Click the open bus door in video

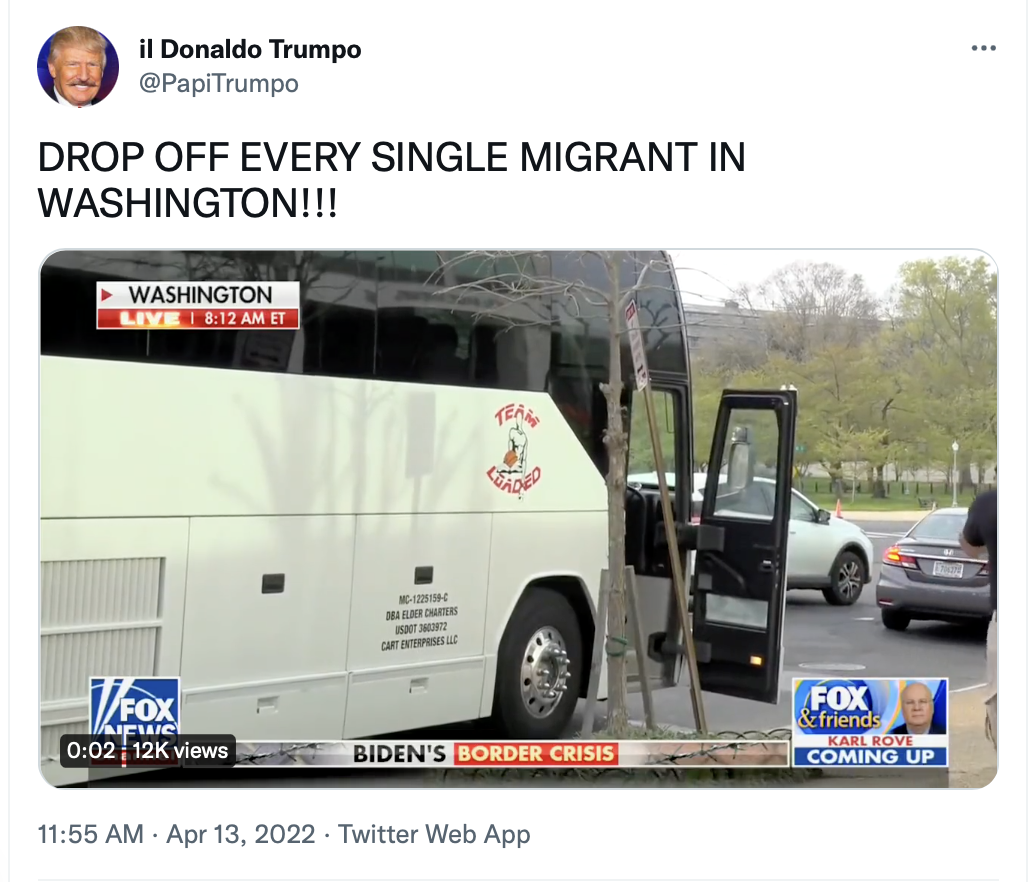click(x=744, y=545)
